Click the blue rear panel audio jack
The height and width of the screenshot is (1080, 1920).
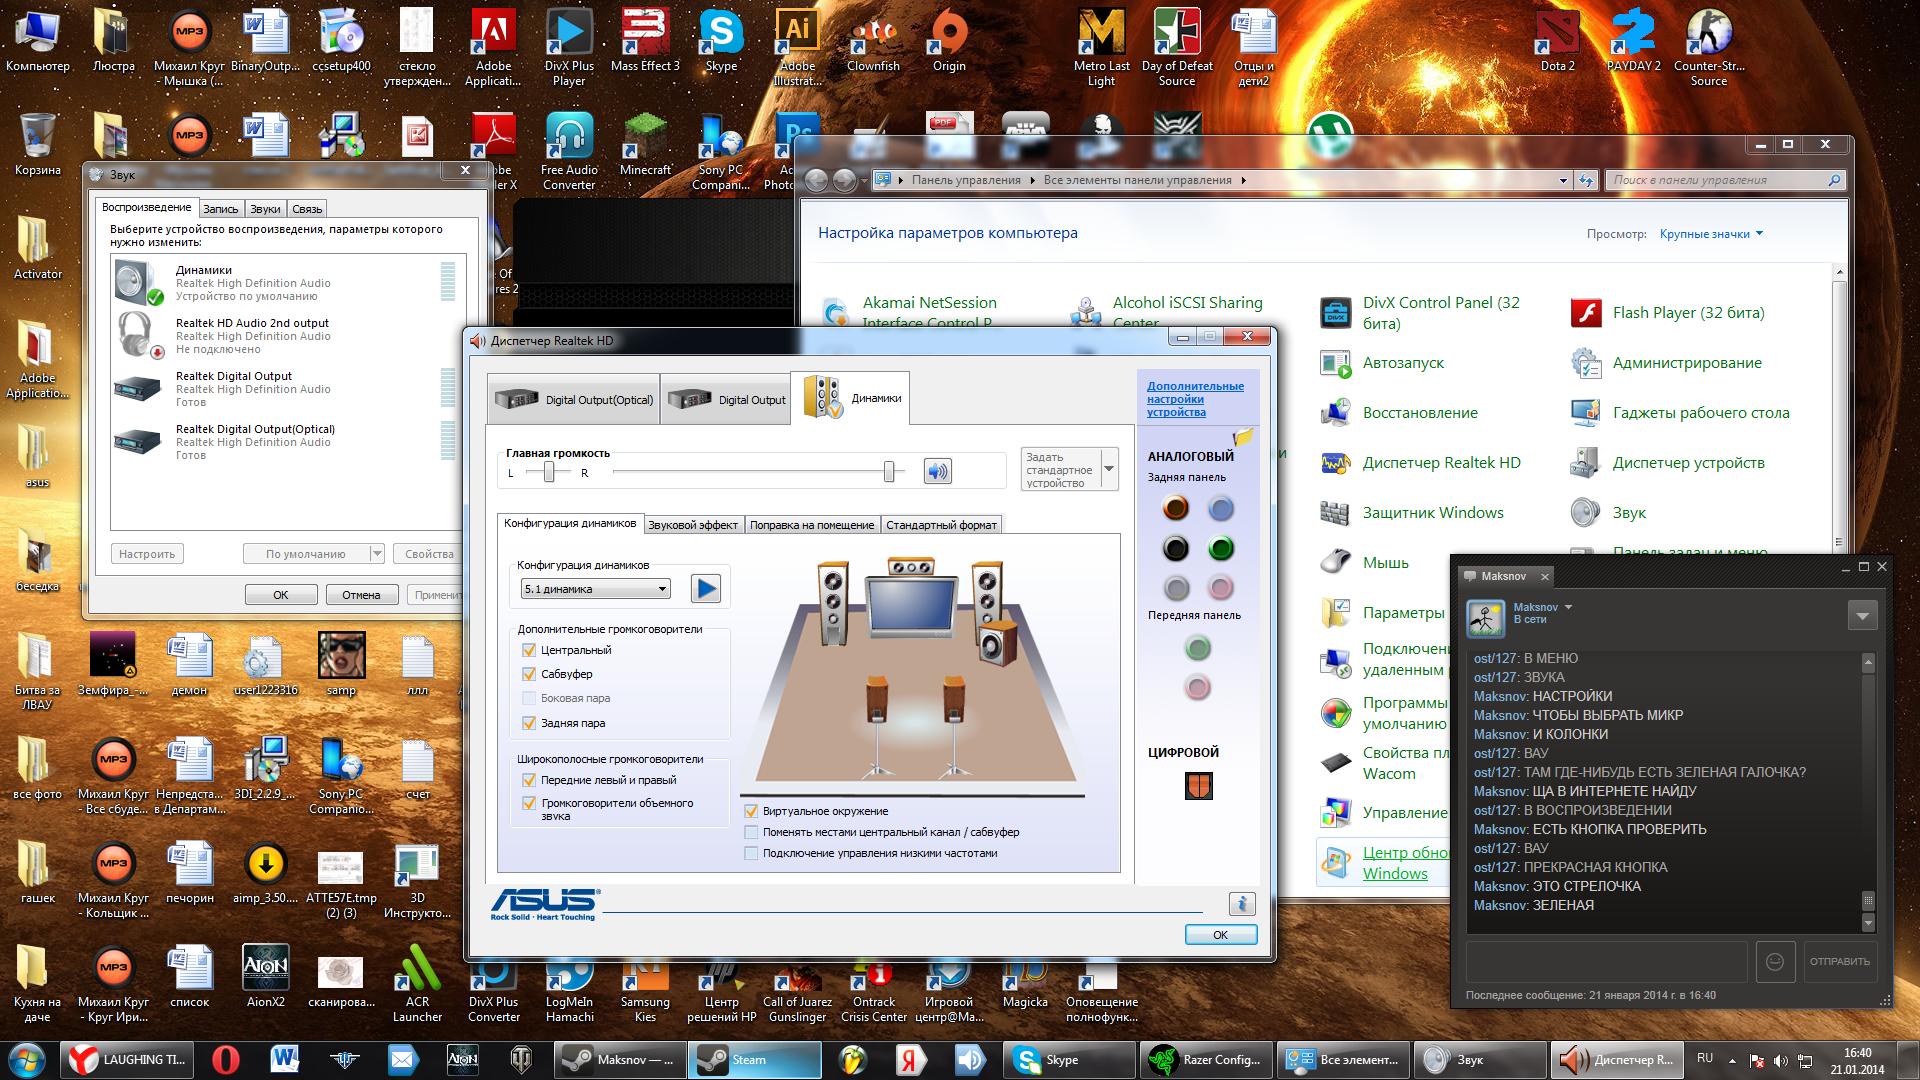click(x=1220, y=508)
